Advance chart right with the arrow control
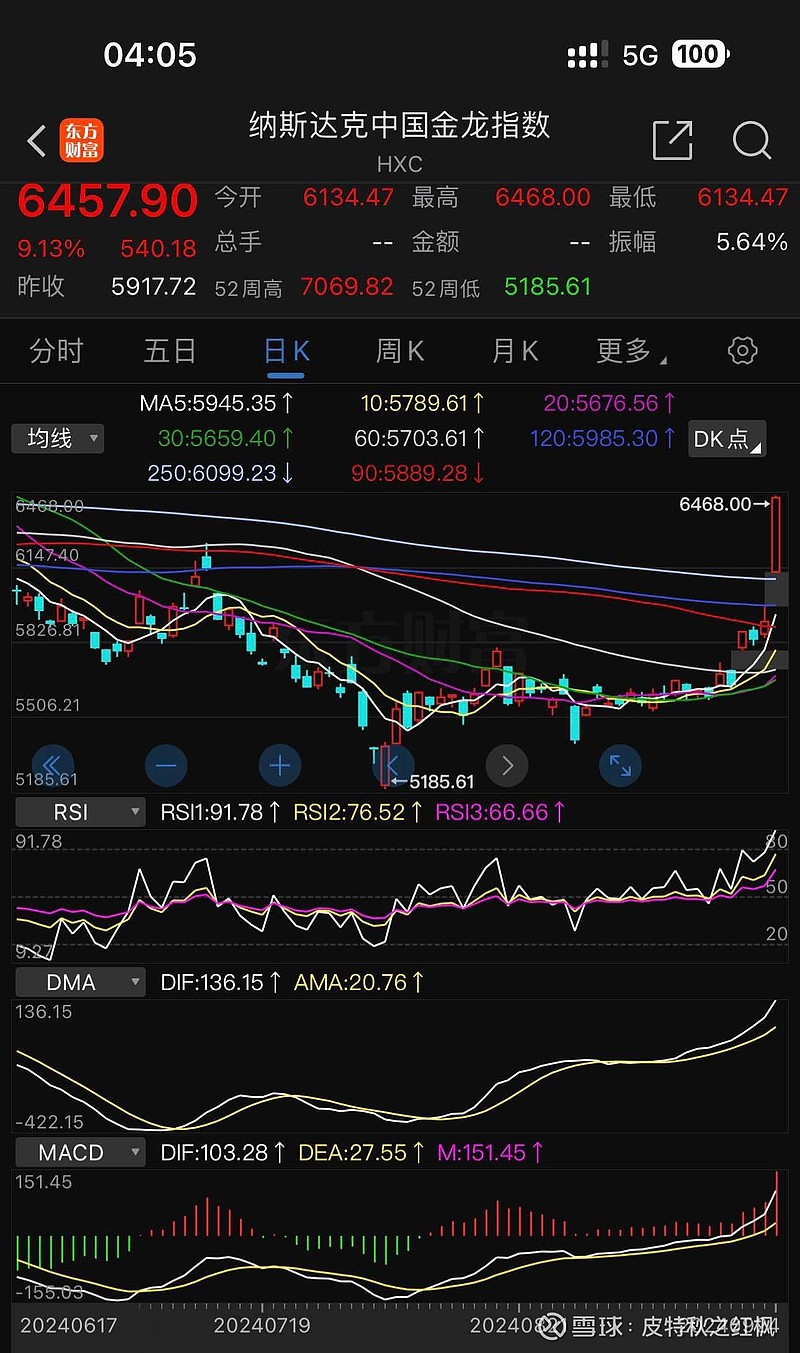The image size is (800, 1353). pyautogui.click(x=507, y=765)
